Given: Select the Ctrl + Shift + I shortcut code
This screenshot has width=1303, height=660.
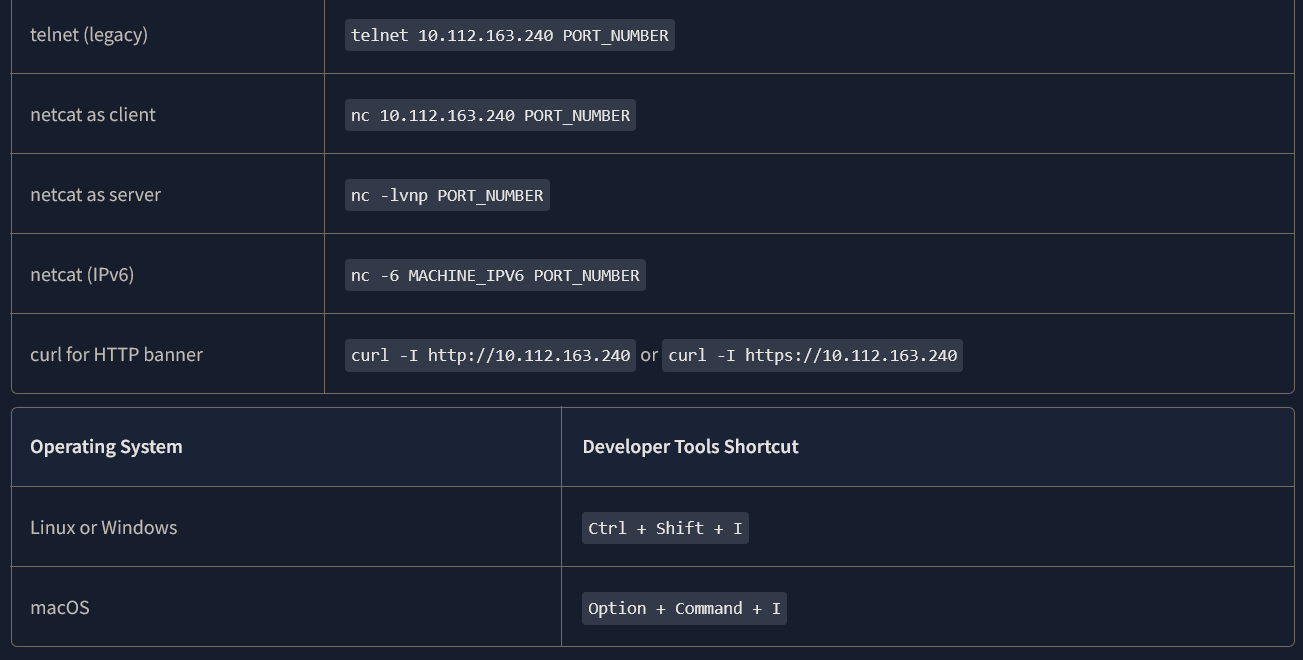Looking at the screenshot, I should click(665, 528).
